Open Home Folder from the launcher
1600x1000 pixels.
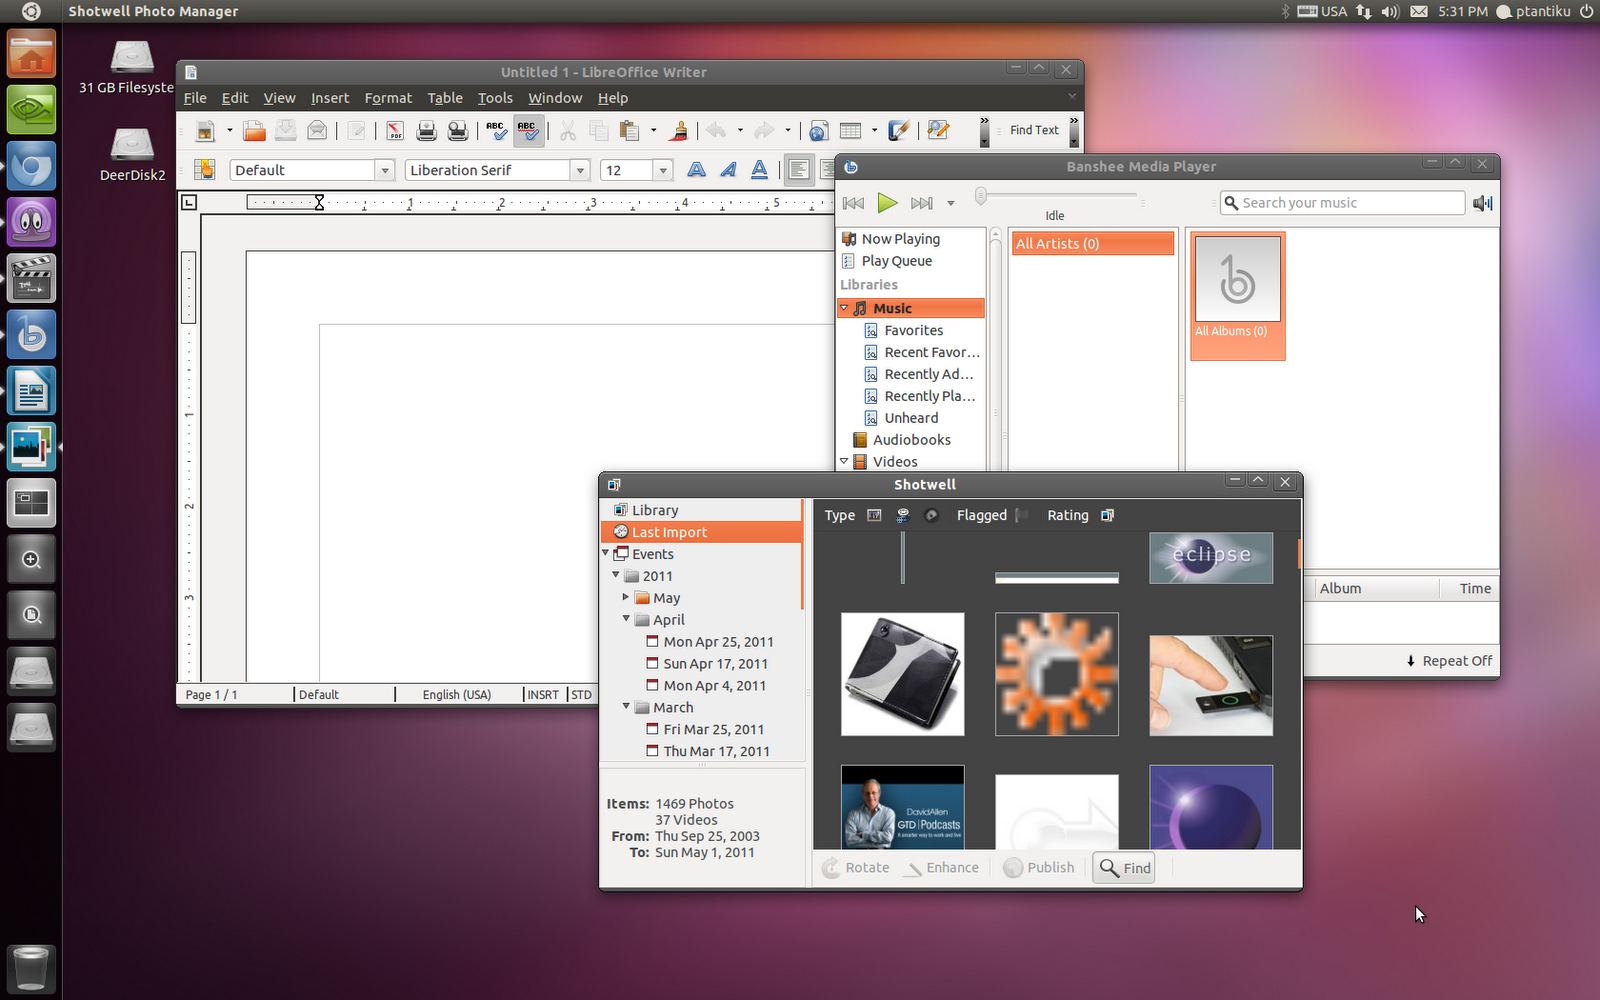click(x=31, y=54)
